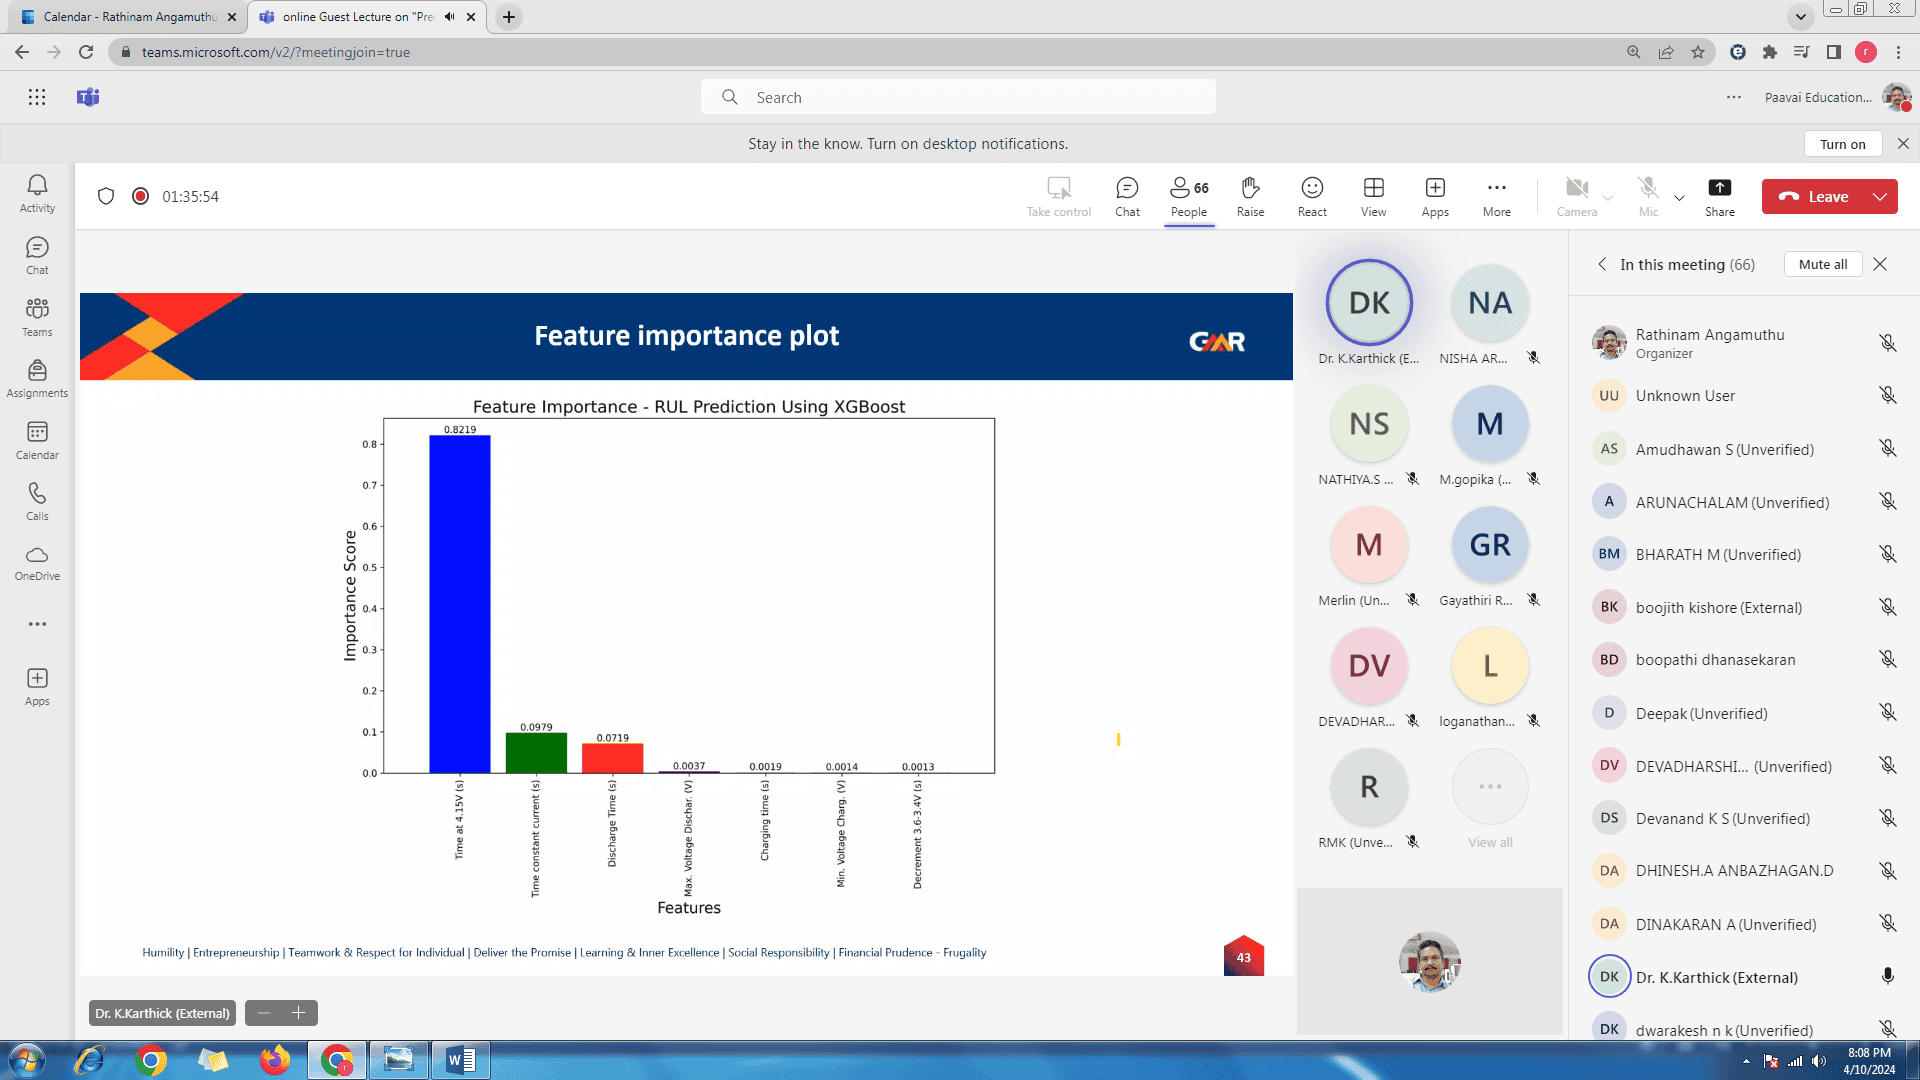
Task: Click the Mute all button
Action: [1822, 264]
